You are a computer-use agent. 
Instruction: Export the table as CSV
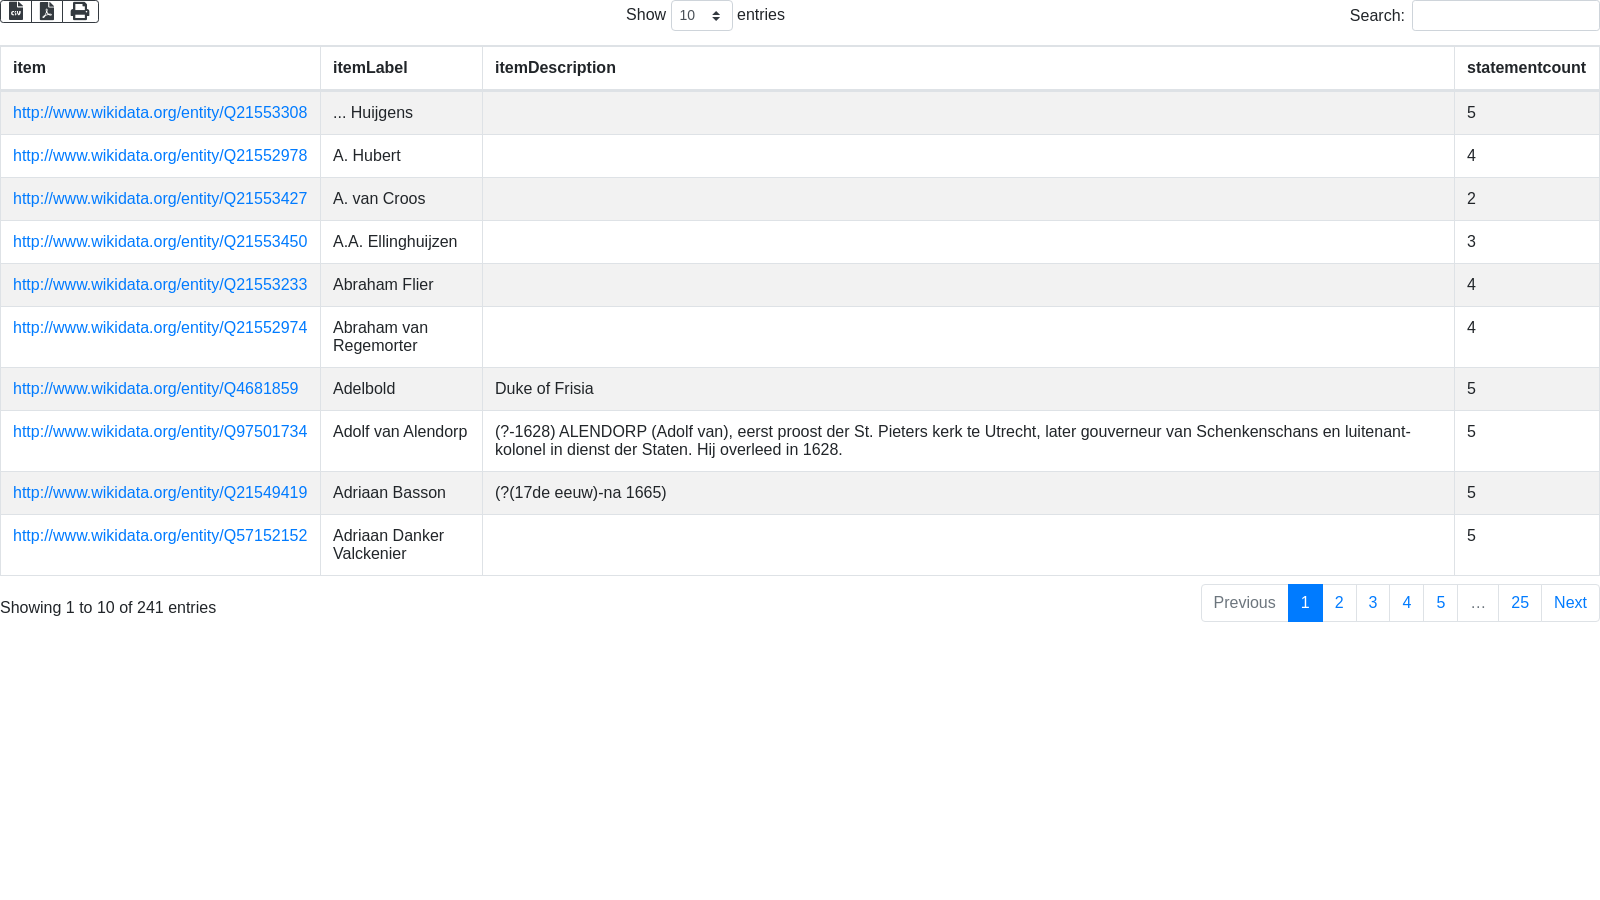click(x=16, y=11)
